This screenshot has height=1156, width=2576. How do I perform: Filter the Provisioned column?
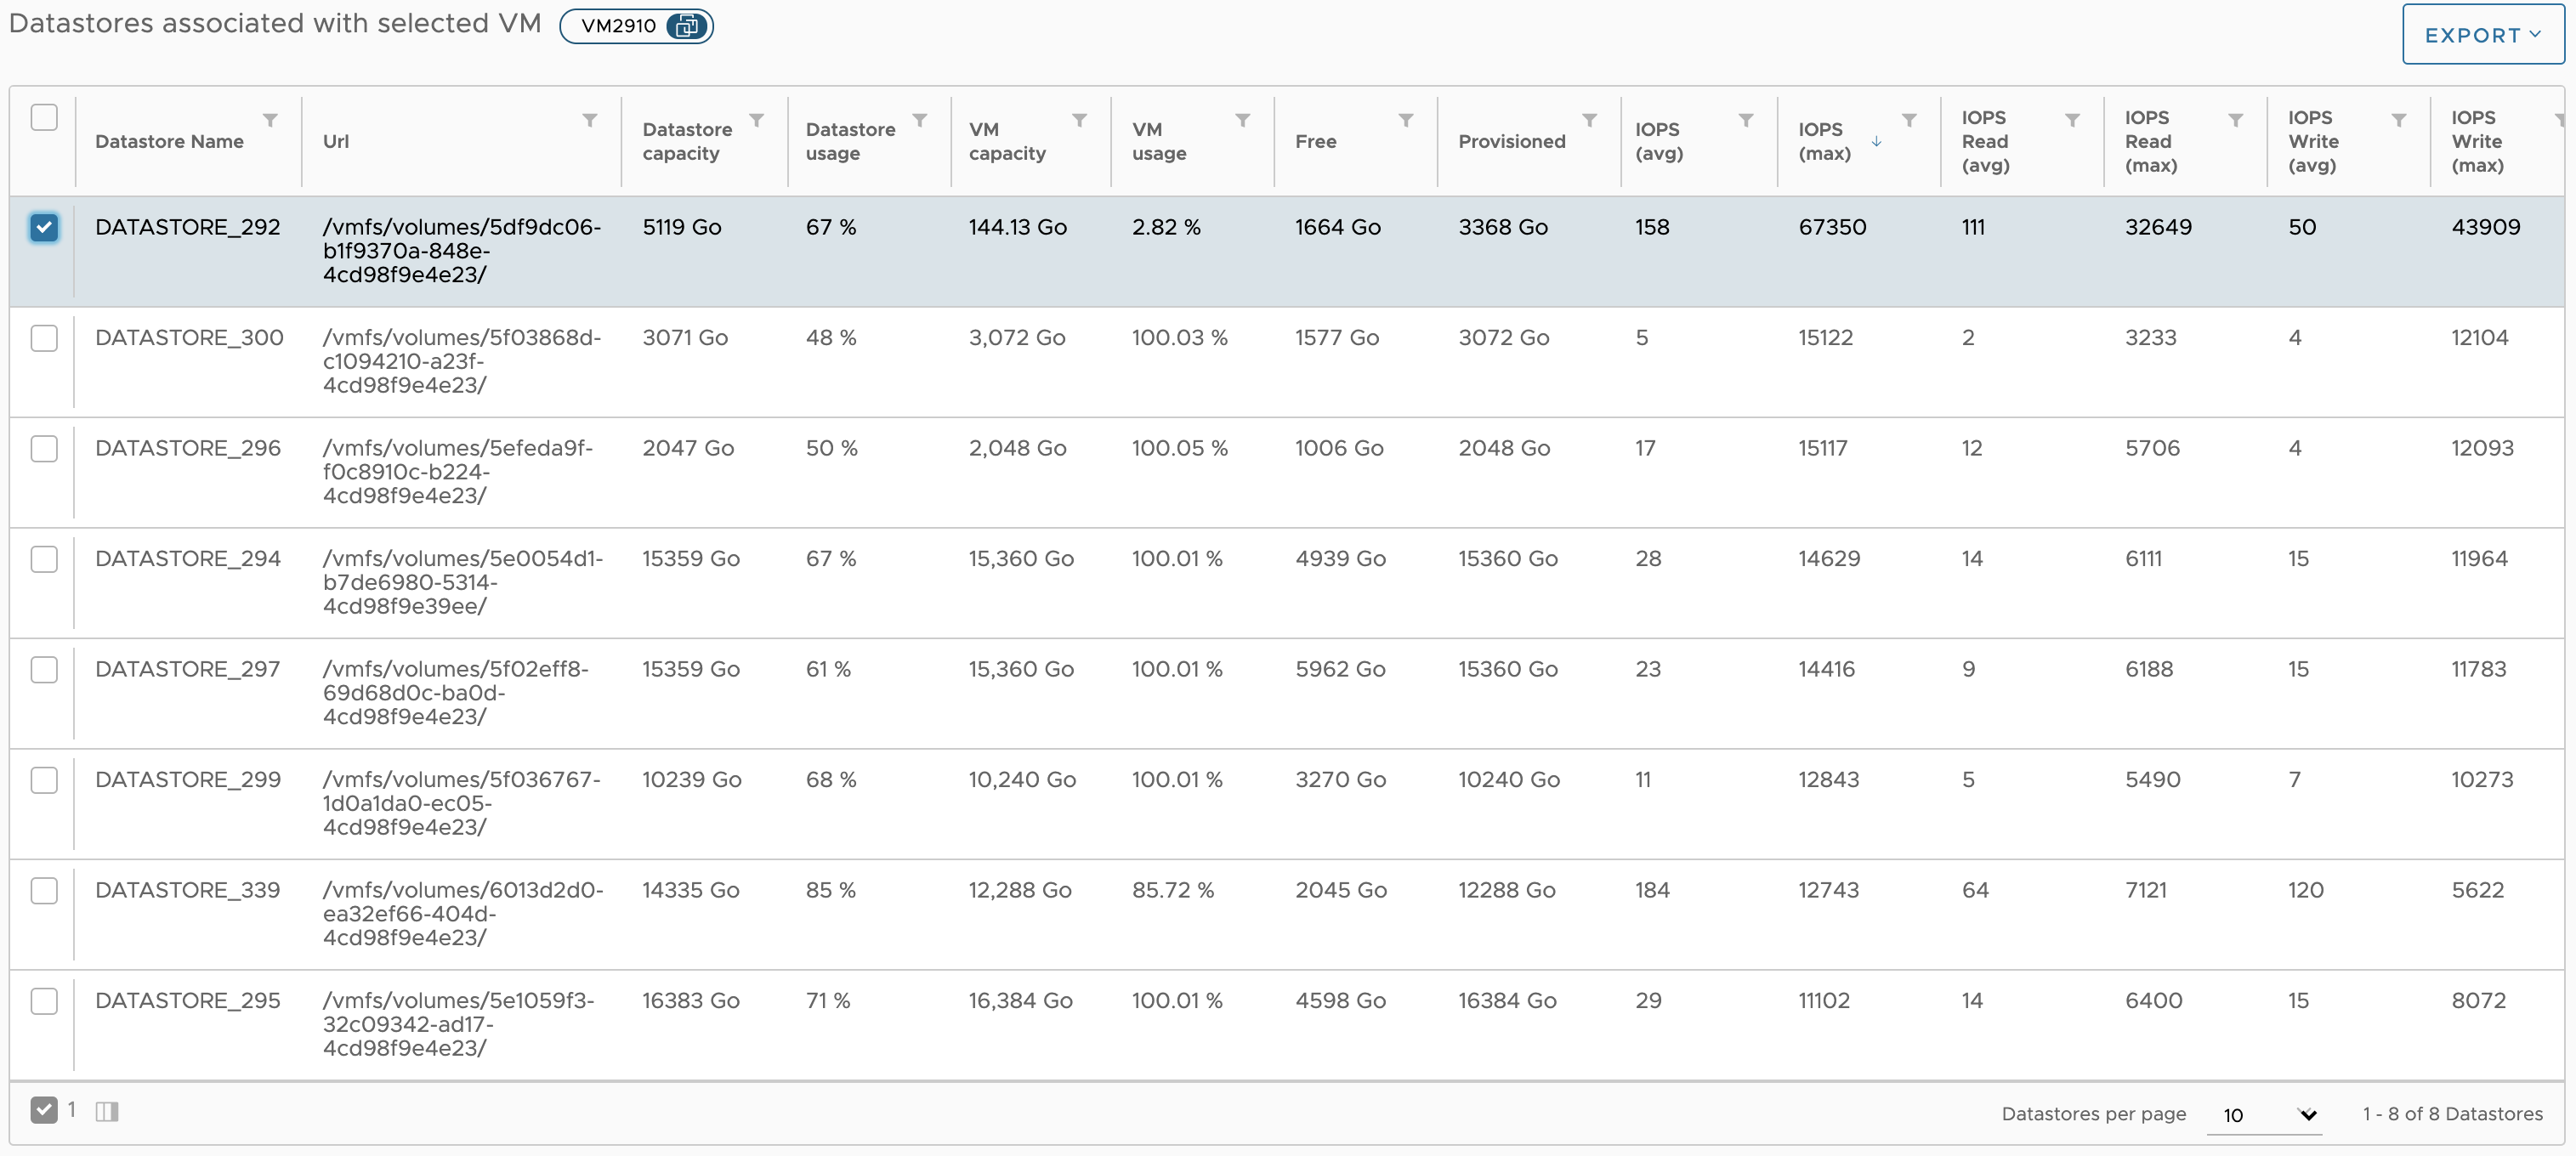pyautogui.click(x=1590, y=120)
